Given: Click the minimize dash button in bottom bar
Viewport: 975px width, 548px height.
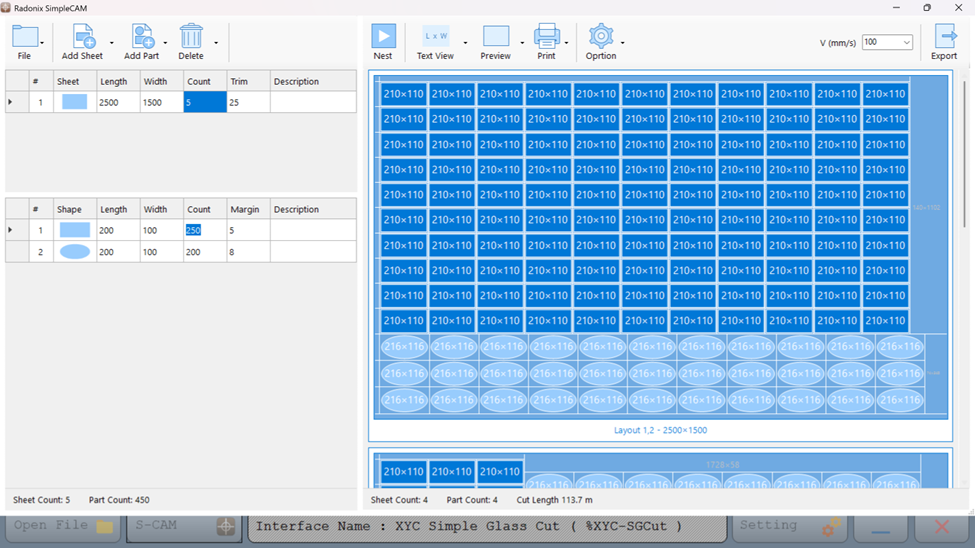Looking at the screenshot, I should 880,529.
